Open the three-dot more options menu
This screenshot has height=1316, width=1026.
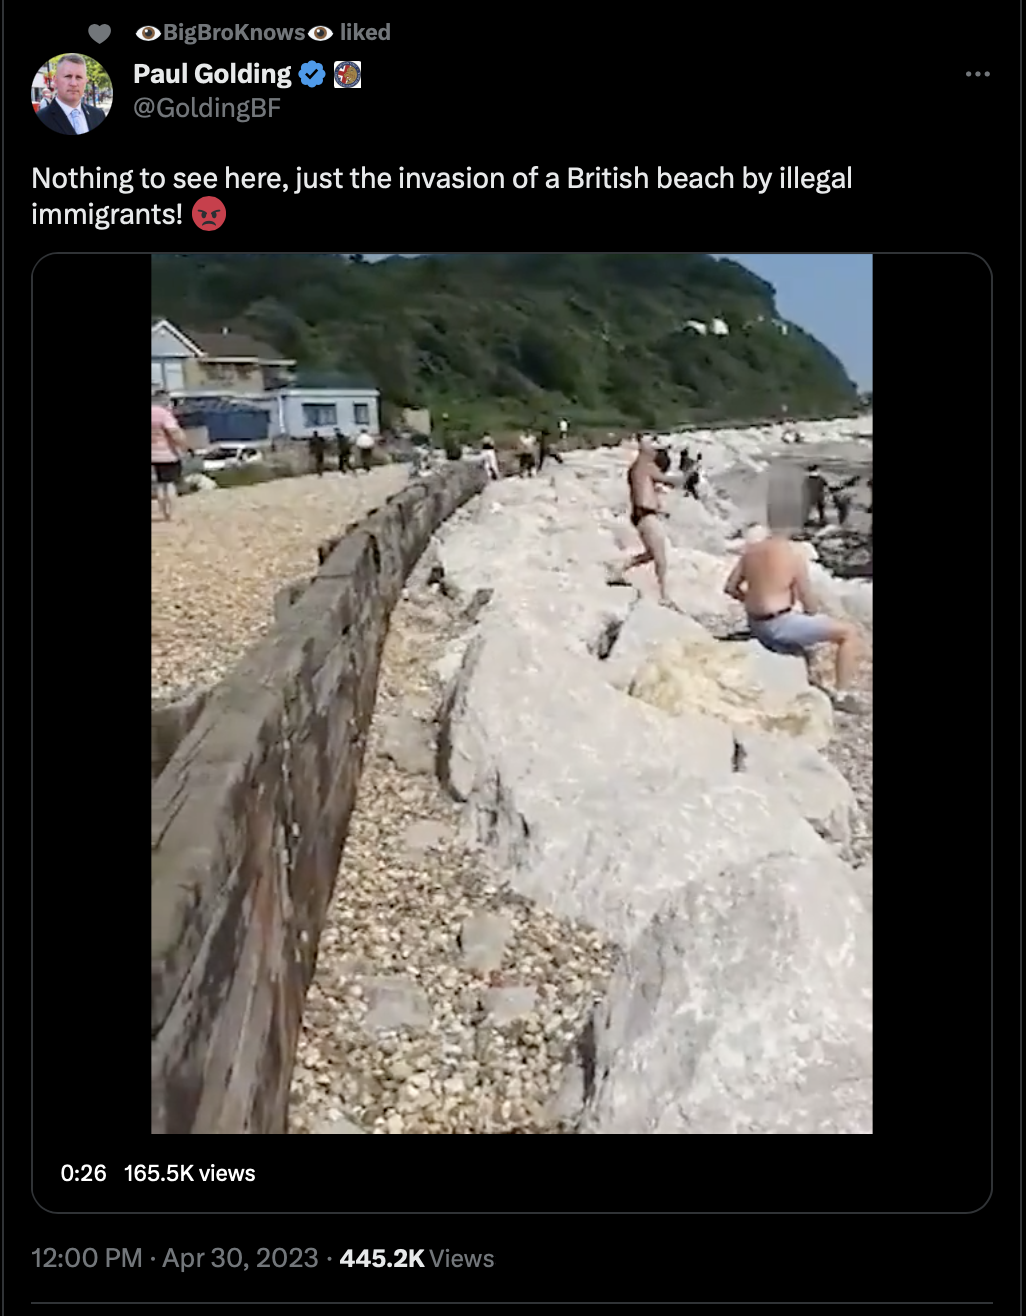(977, 74)
